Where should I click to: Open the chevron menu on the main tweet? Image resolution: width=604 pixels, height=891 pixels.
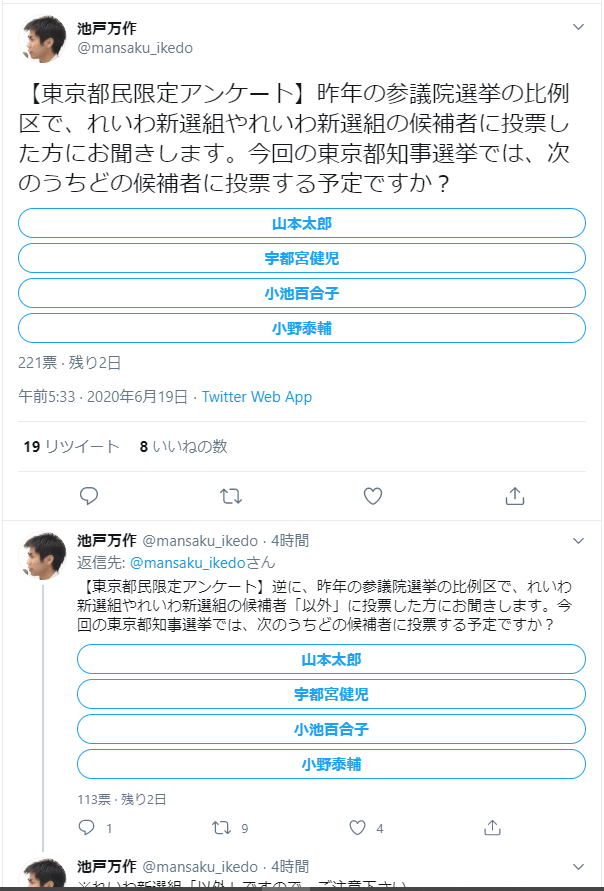578,27
